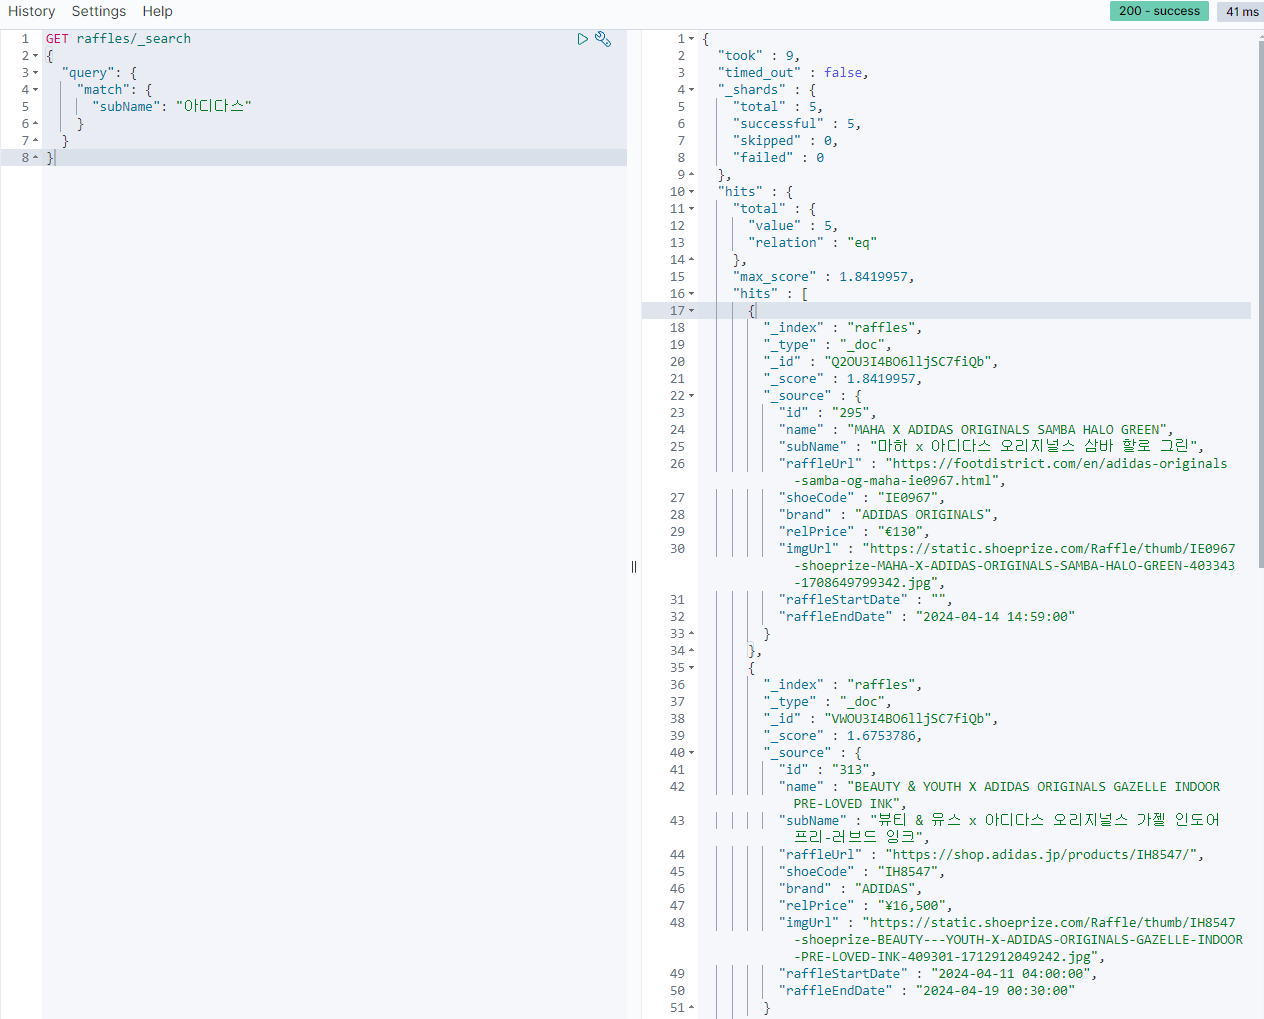Screen dimensions: 1264x1019
Task: Click the raffleEndDate 2024-04-19 00:30:00 line
Action: (927, 991)
